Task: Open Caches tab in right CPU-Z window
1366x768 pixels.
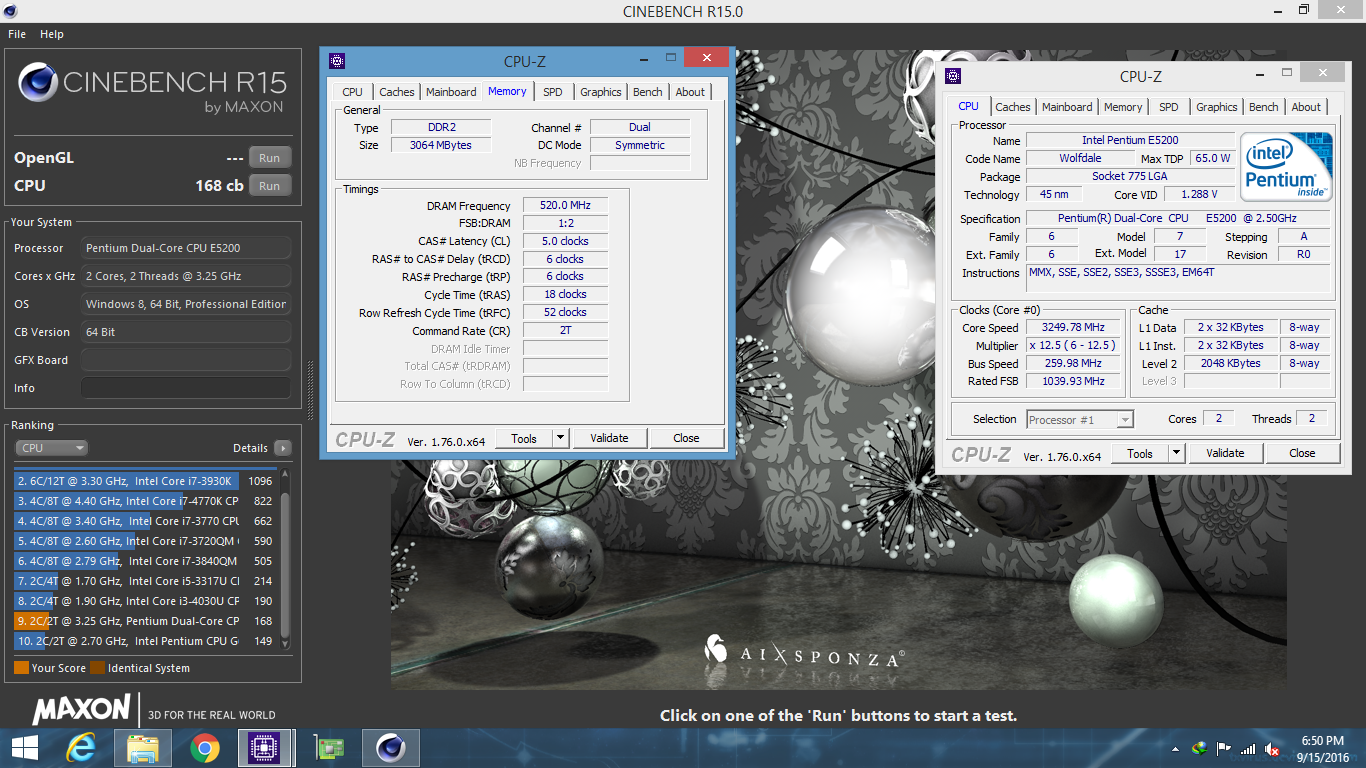Action: tap(1013, 107)
